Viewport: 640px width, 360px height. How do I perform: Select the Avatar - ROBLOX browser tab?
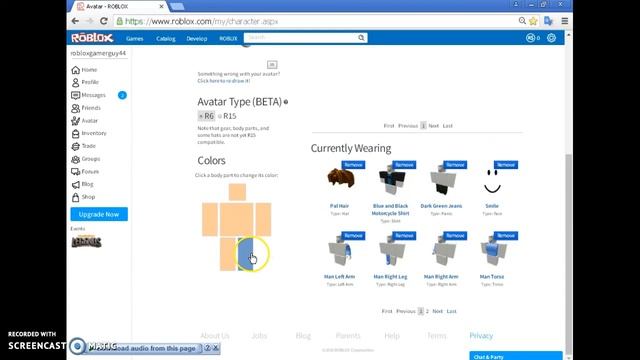click(119, 7)
